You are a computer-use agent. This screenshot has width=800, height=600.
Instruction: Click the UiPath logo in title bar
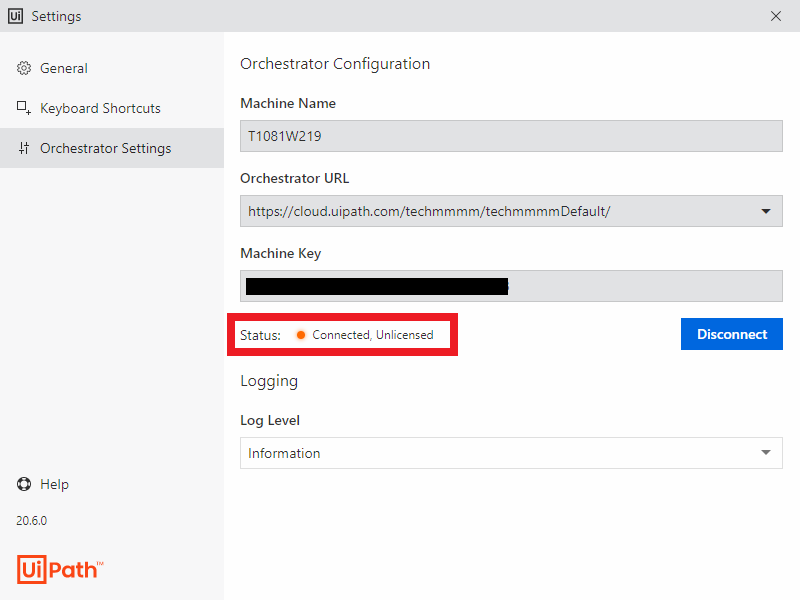16,16
